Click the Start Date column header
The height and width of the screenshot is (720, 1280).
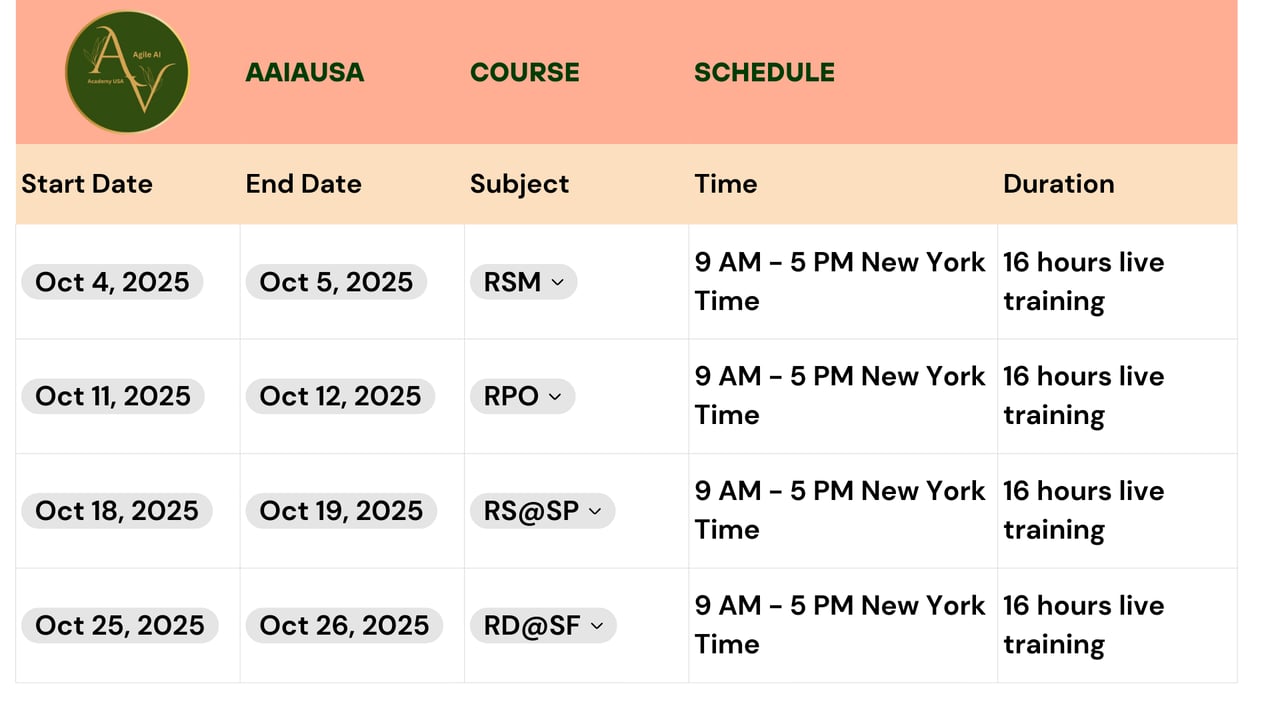point(87,184)
